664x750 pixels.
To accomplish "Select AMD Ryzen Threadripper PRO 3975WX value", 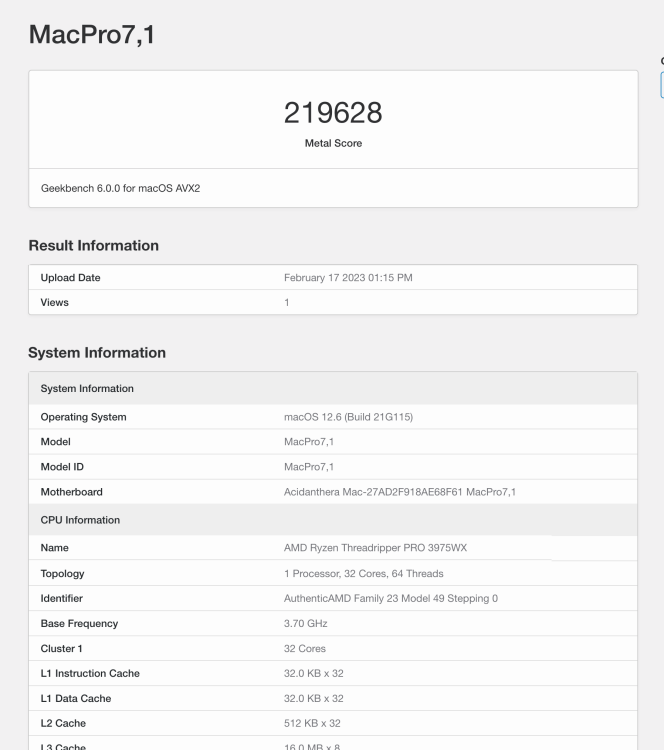I will tap(375, 548).
